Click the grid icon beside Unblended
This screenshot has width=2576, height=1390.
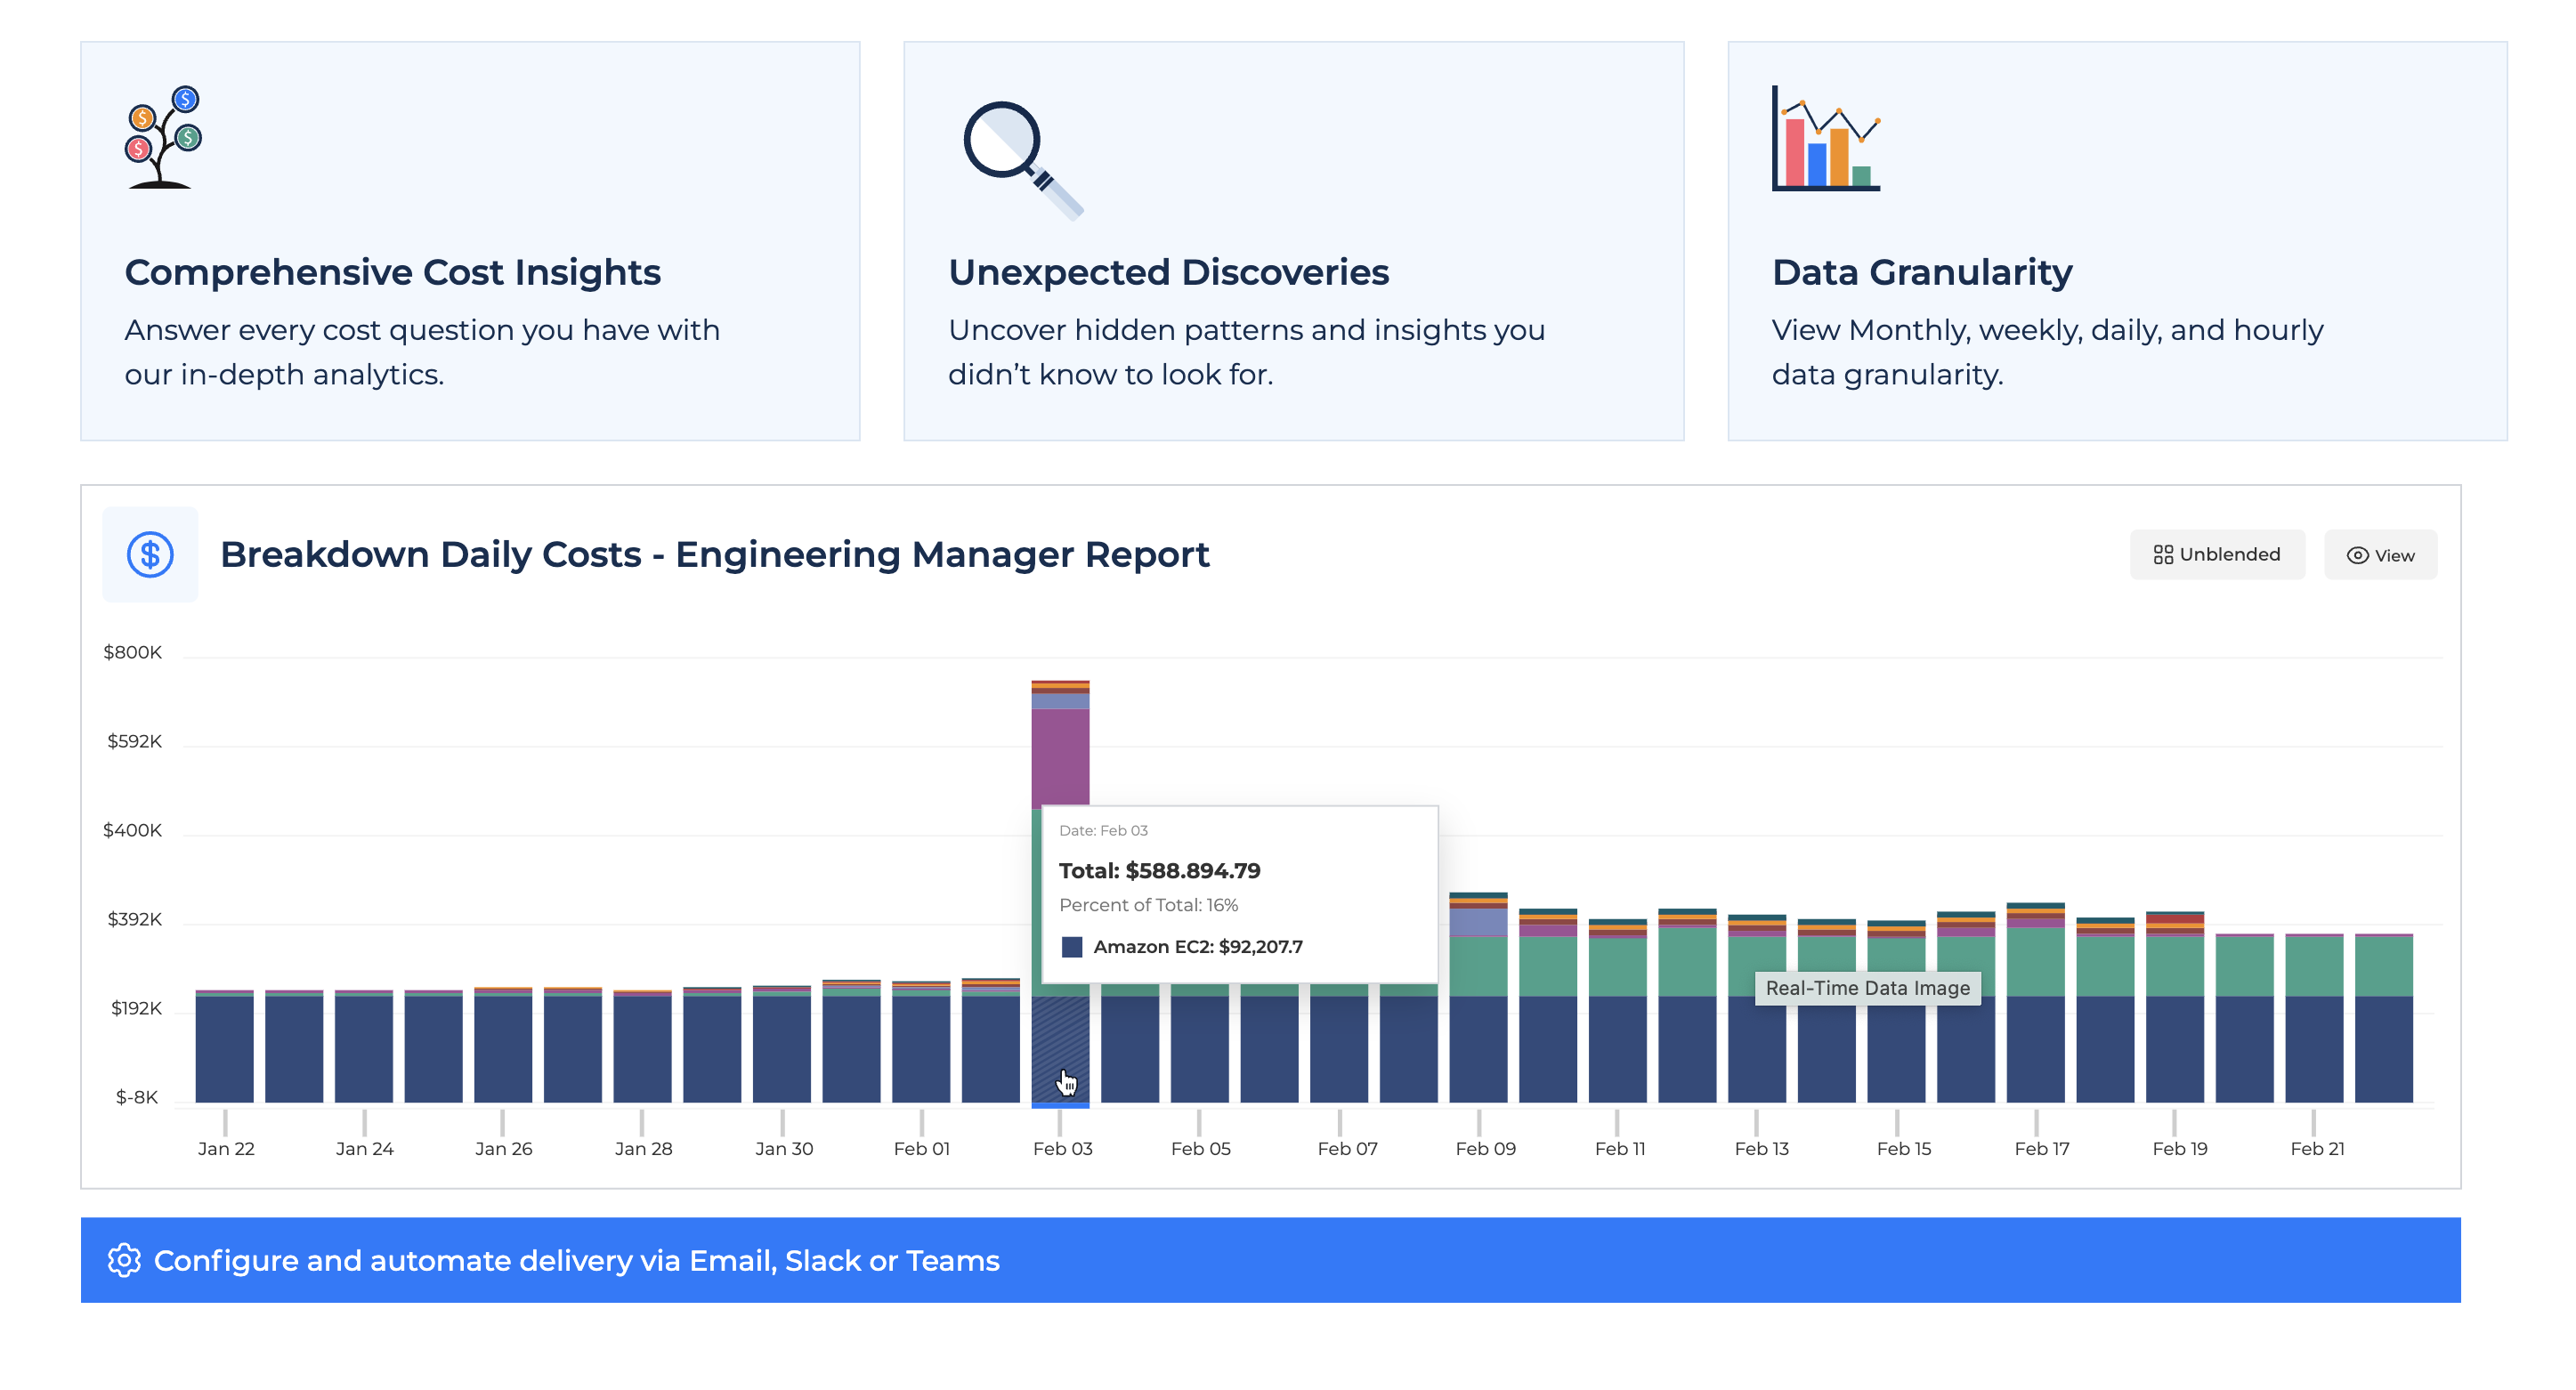[x=2162, y=554]
